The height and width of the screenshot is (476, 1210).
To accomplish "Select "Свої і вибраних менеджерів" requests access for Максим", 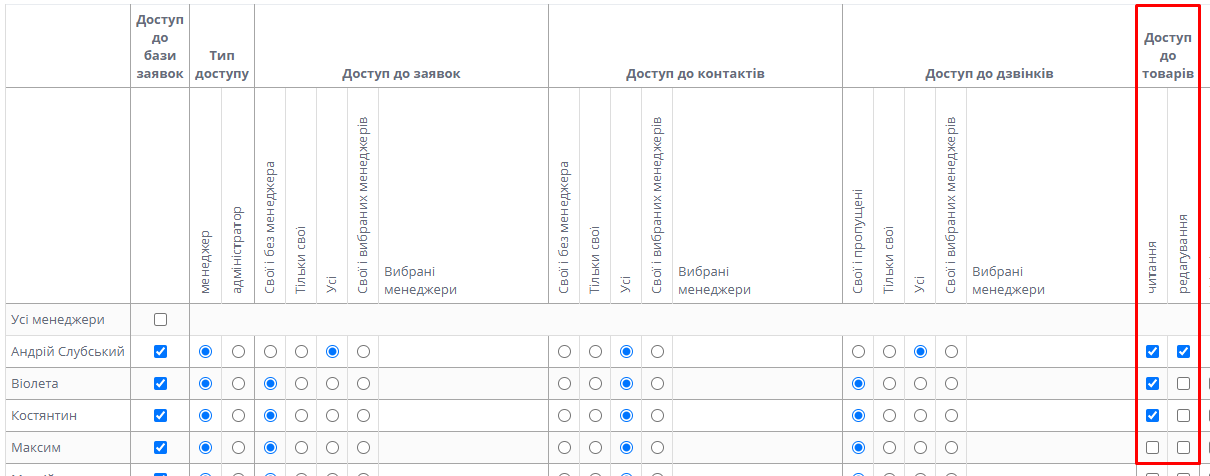I will [x=364, y=447].
